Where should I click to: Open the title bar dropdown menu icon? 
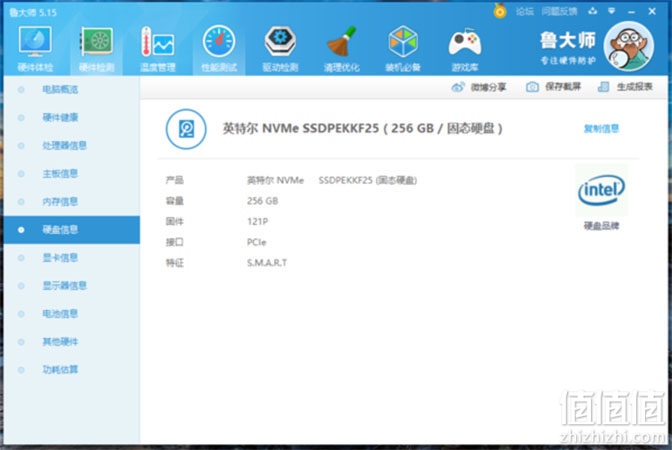tap(612, 11)
